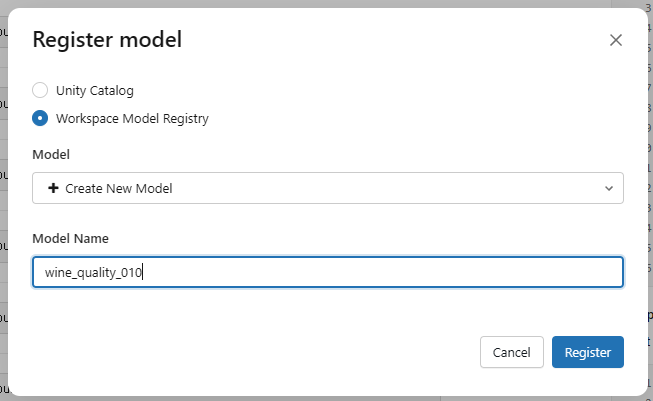Click the blue Register button
Screen dimensions: 653x401
pos(587,352)
